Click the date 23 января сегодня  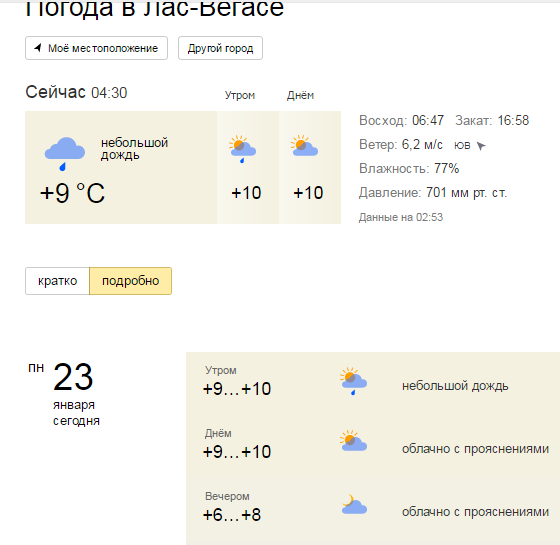pos(73,394)
